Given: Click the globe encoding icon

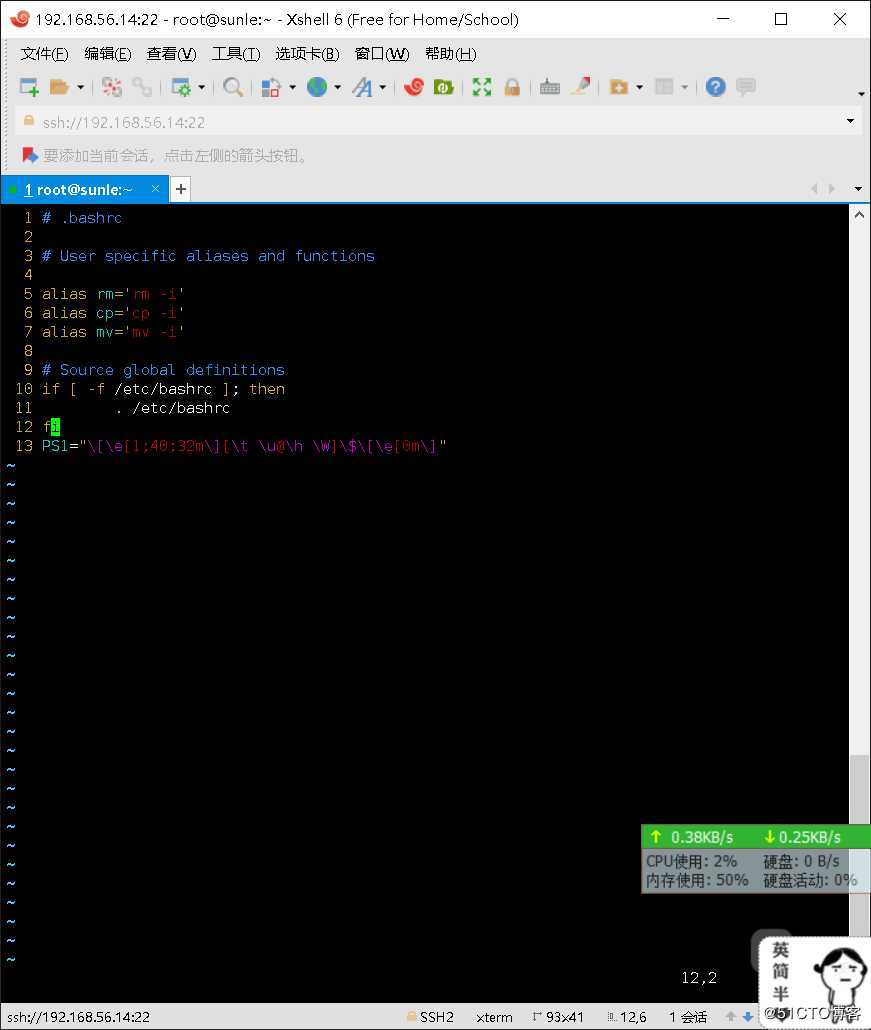Looking at the screenshot, I should 317,87.
